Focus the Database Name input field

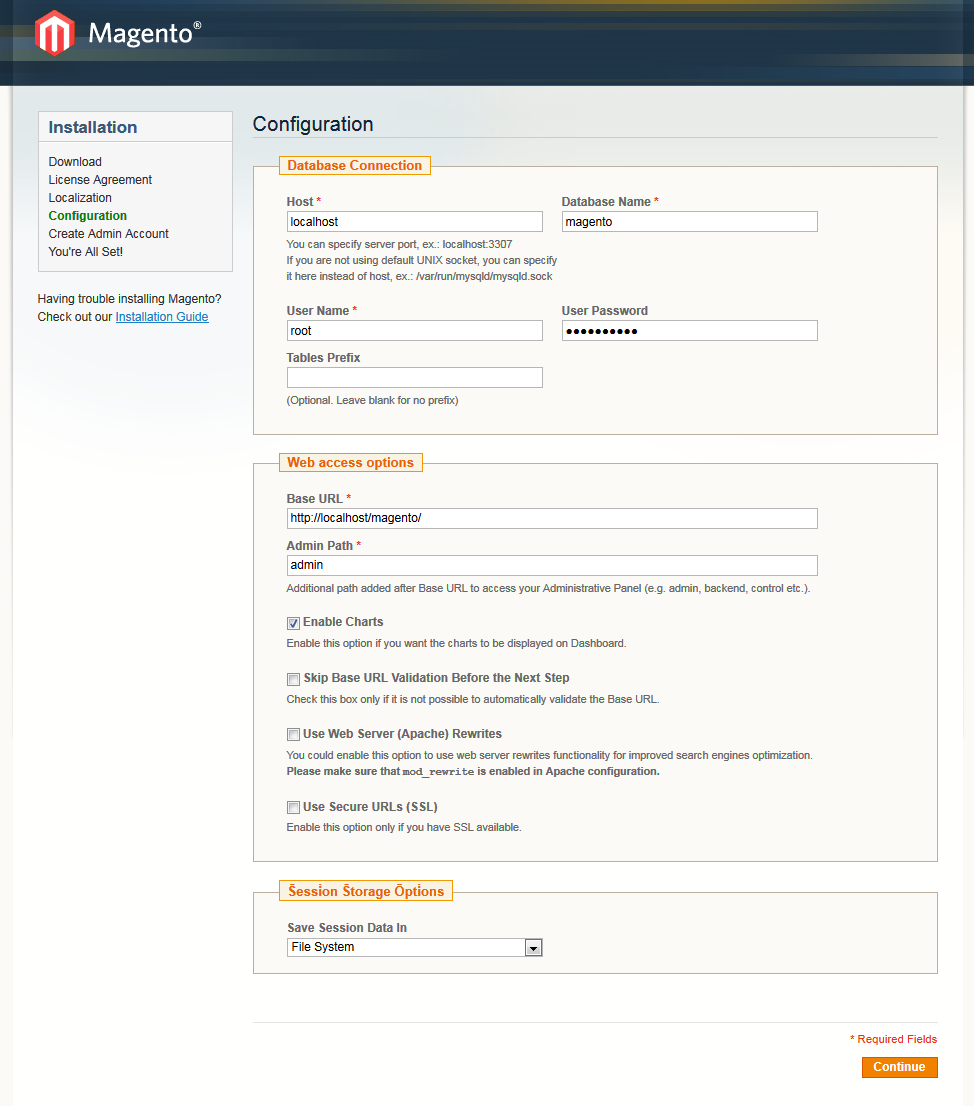coord(690,221)
